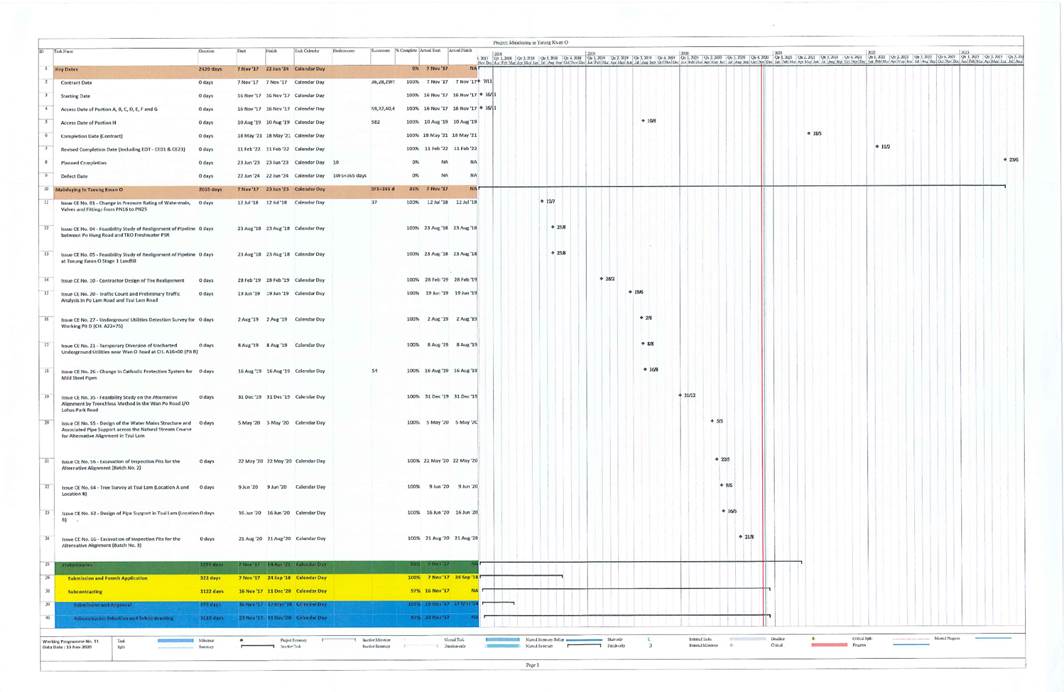
Task: Click 'Issue CE No. 64' tree survey task
Action: pos(125,491)
